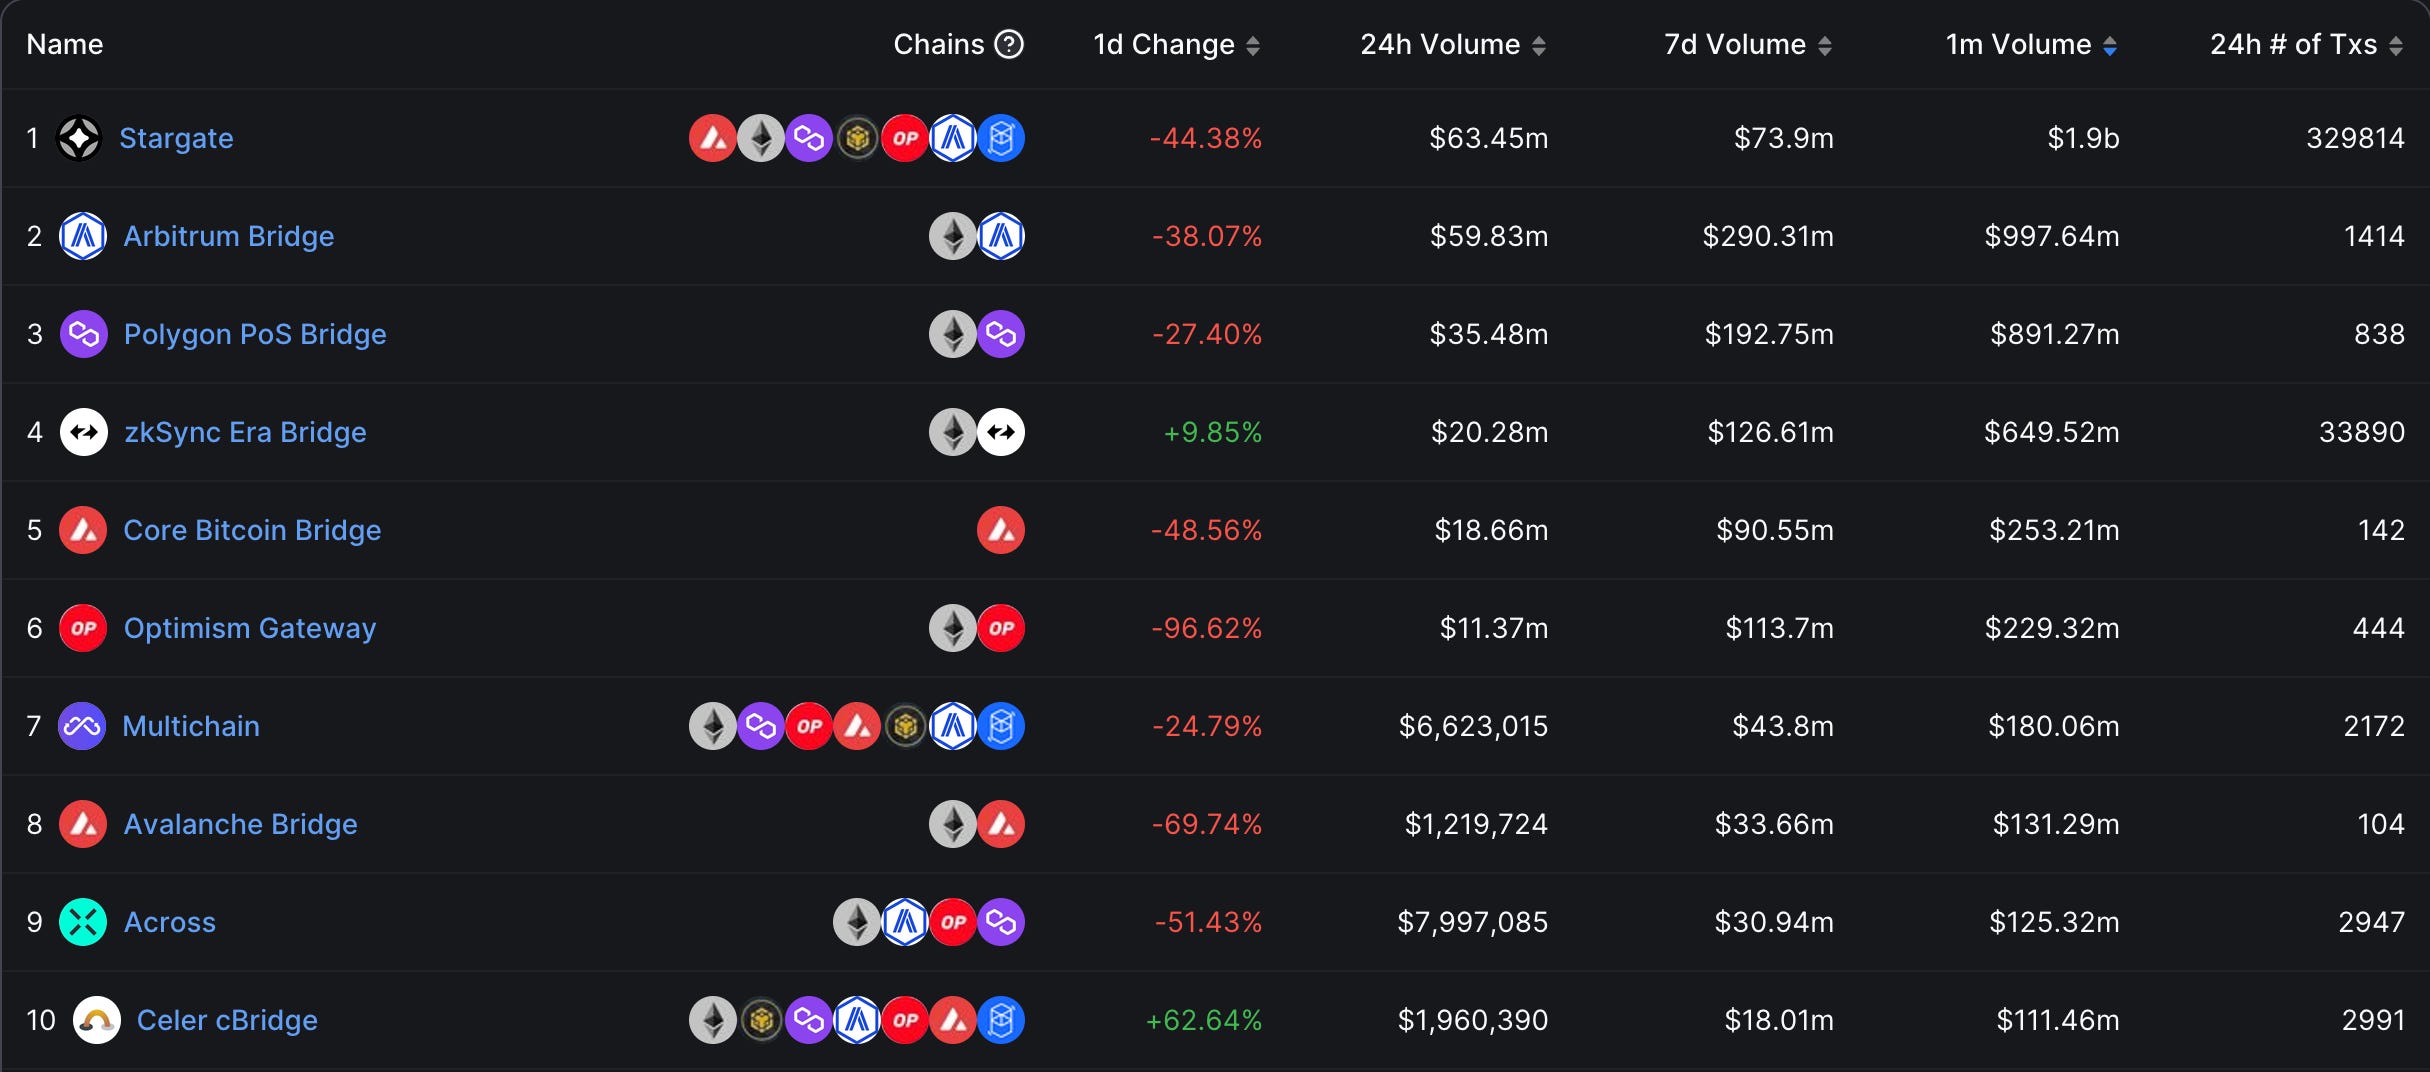Open the Arbitrum Bridge link
The width and height of the screenshot is (2430, 1072).
(229, 236)
